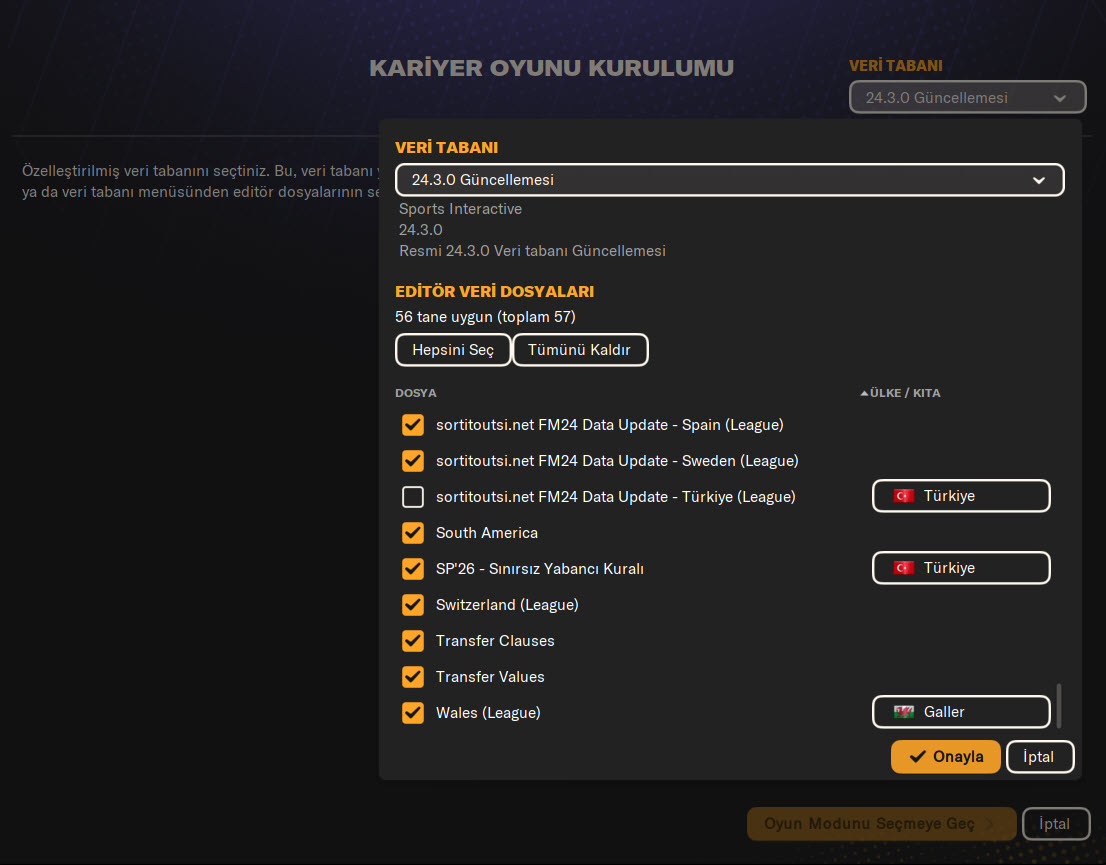Click the checkmark icon on Onayla button
The width and height of the screenshot is (1106, 865).
click(x=917, y=757)
